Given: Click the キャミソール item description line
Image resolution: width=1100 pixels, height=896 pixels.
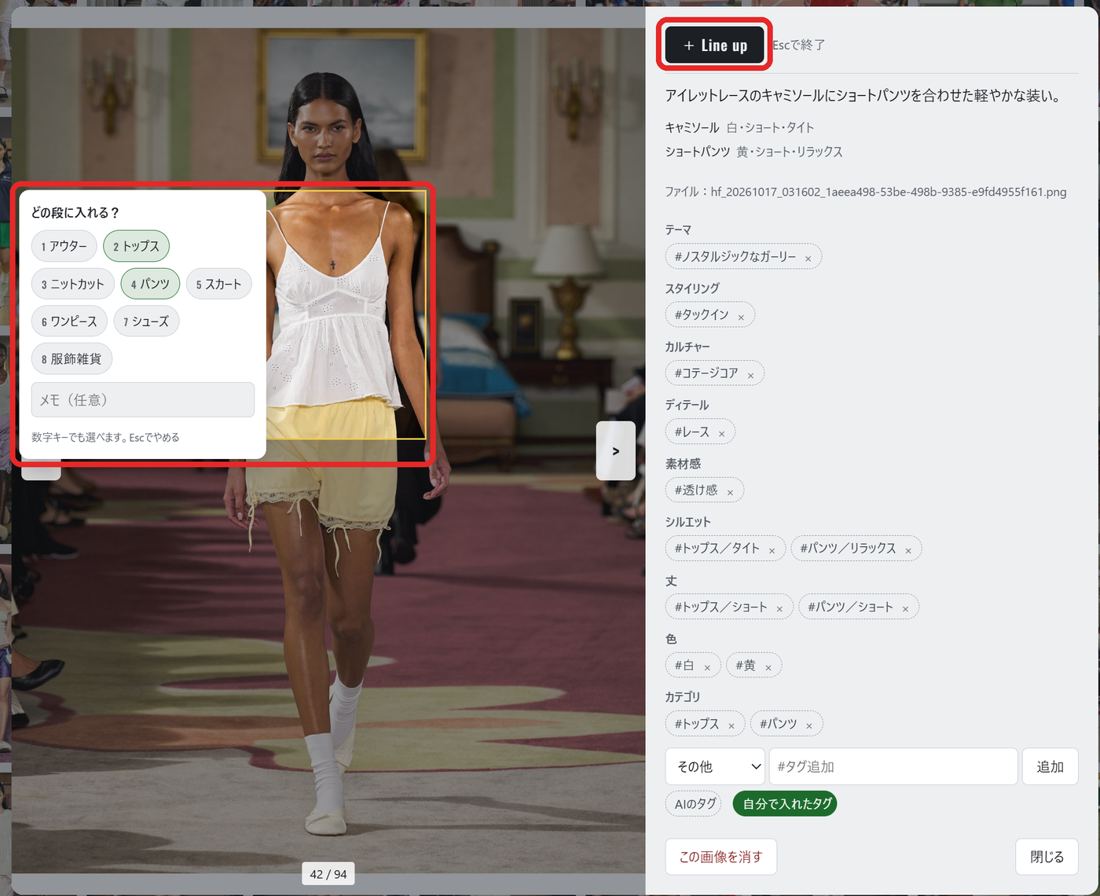Looking at the screenshot, I should click(739, 128).
